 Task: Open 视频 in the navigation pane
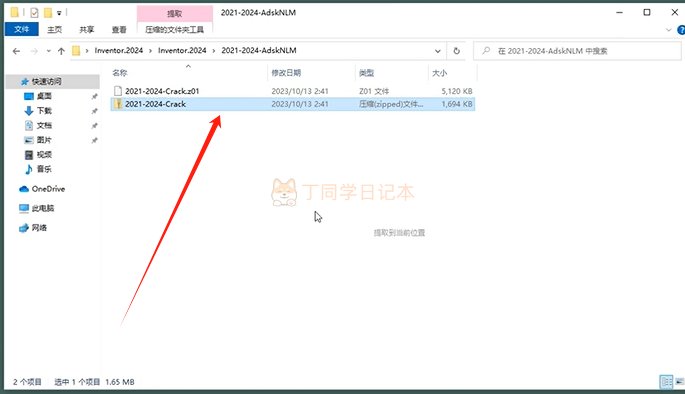[x=44, y=155]
